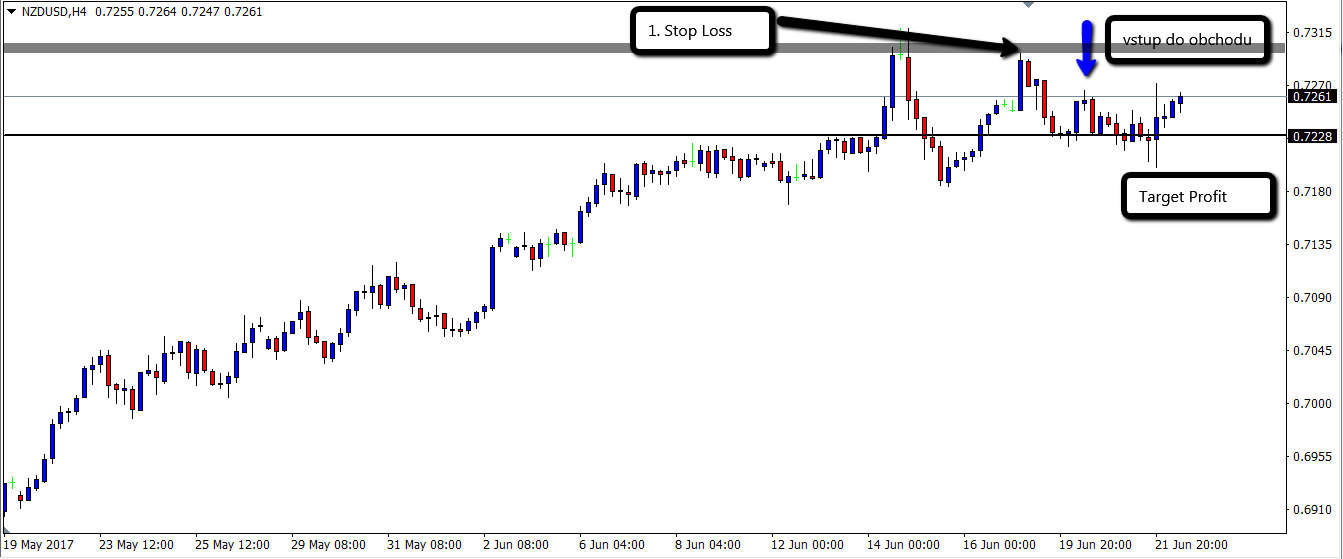This screenshot has width=1343, height=559.
Task: Click the 21 Jun 20:00 time label
Action: click(x=1193, y=545)
